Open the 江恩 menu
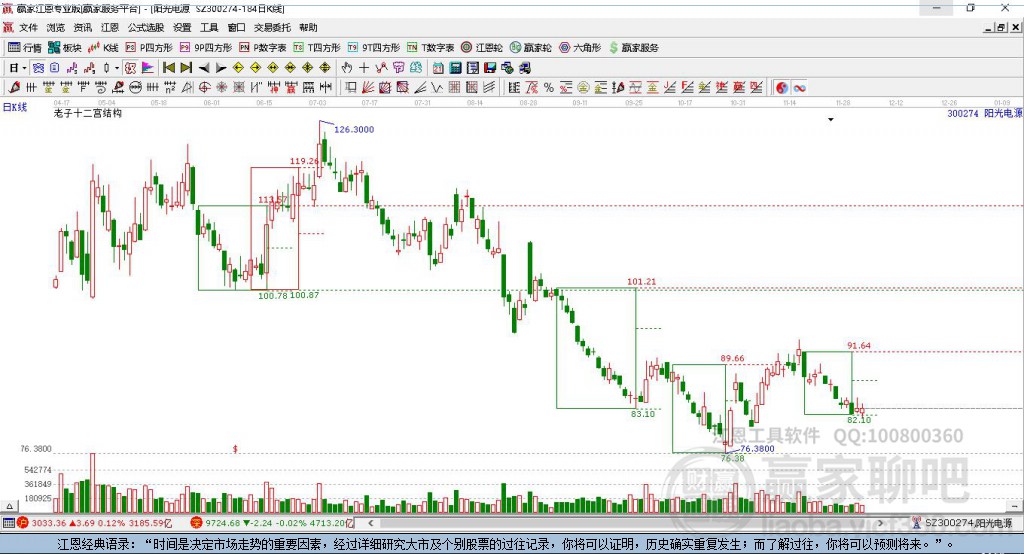Viewport: 1024px width, 554px height. pyautogui.click(x=110, y=27)
